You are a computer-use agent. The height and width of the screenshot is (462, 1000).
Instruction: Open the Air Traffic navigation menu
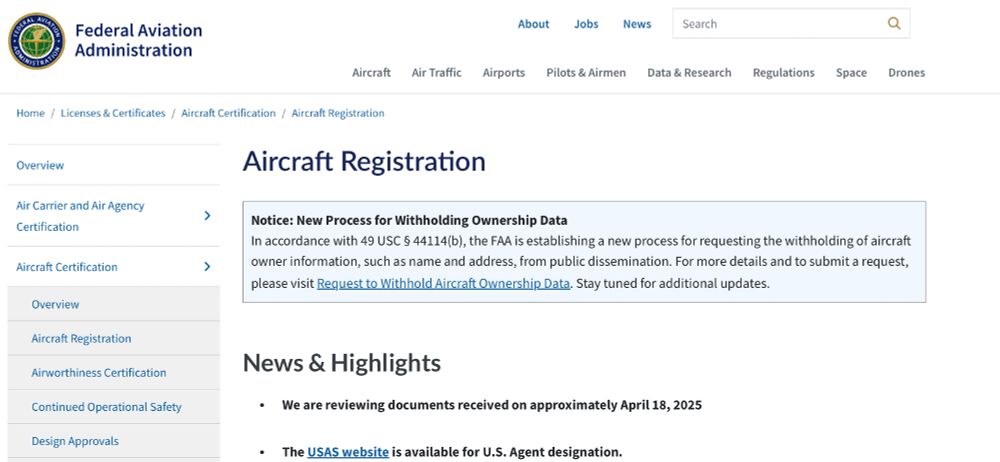pos(436,73)
